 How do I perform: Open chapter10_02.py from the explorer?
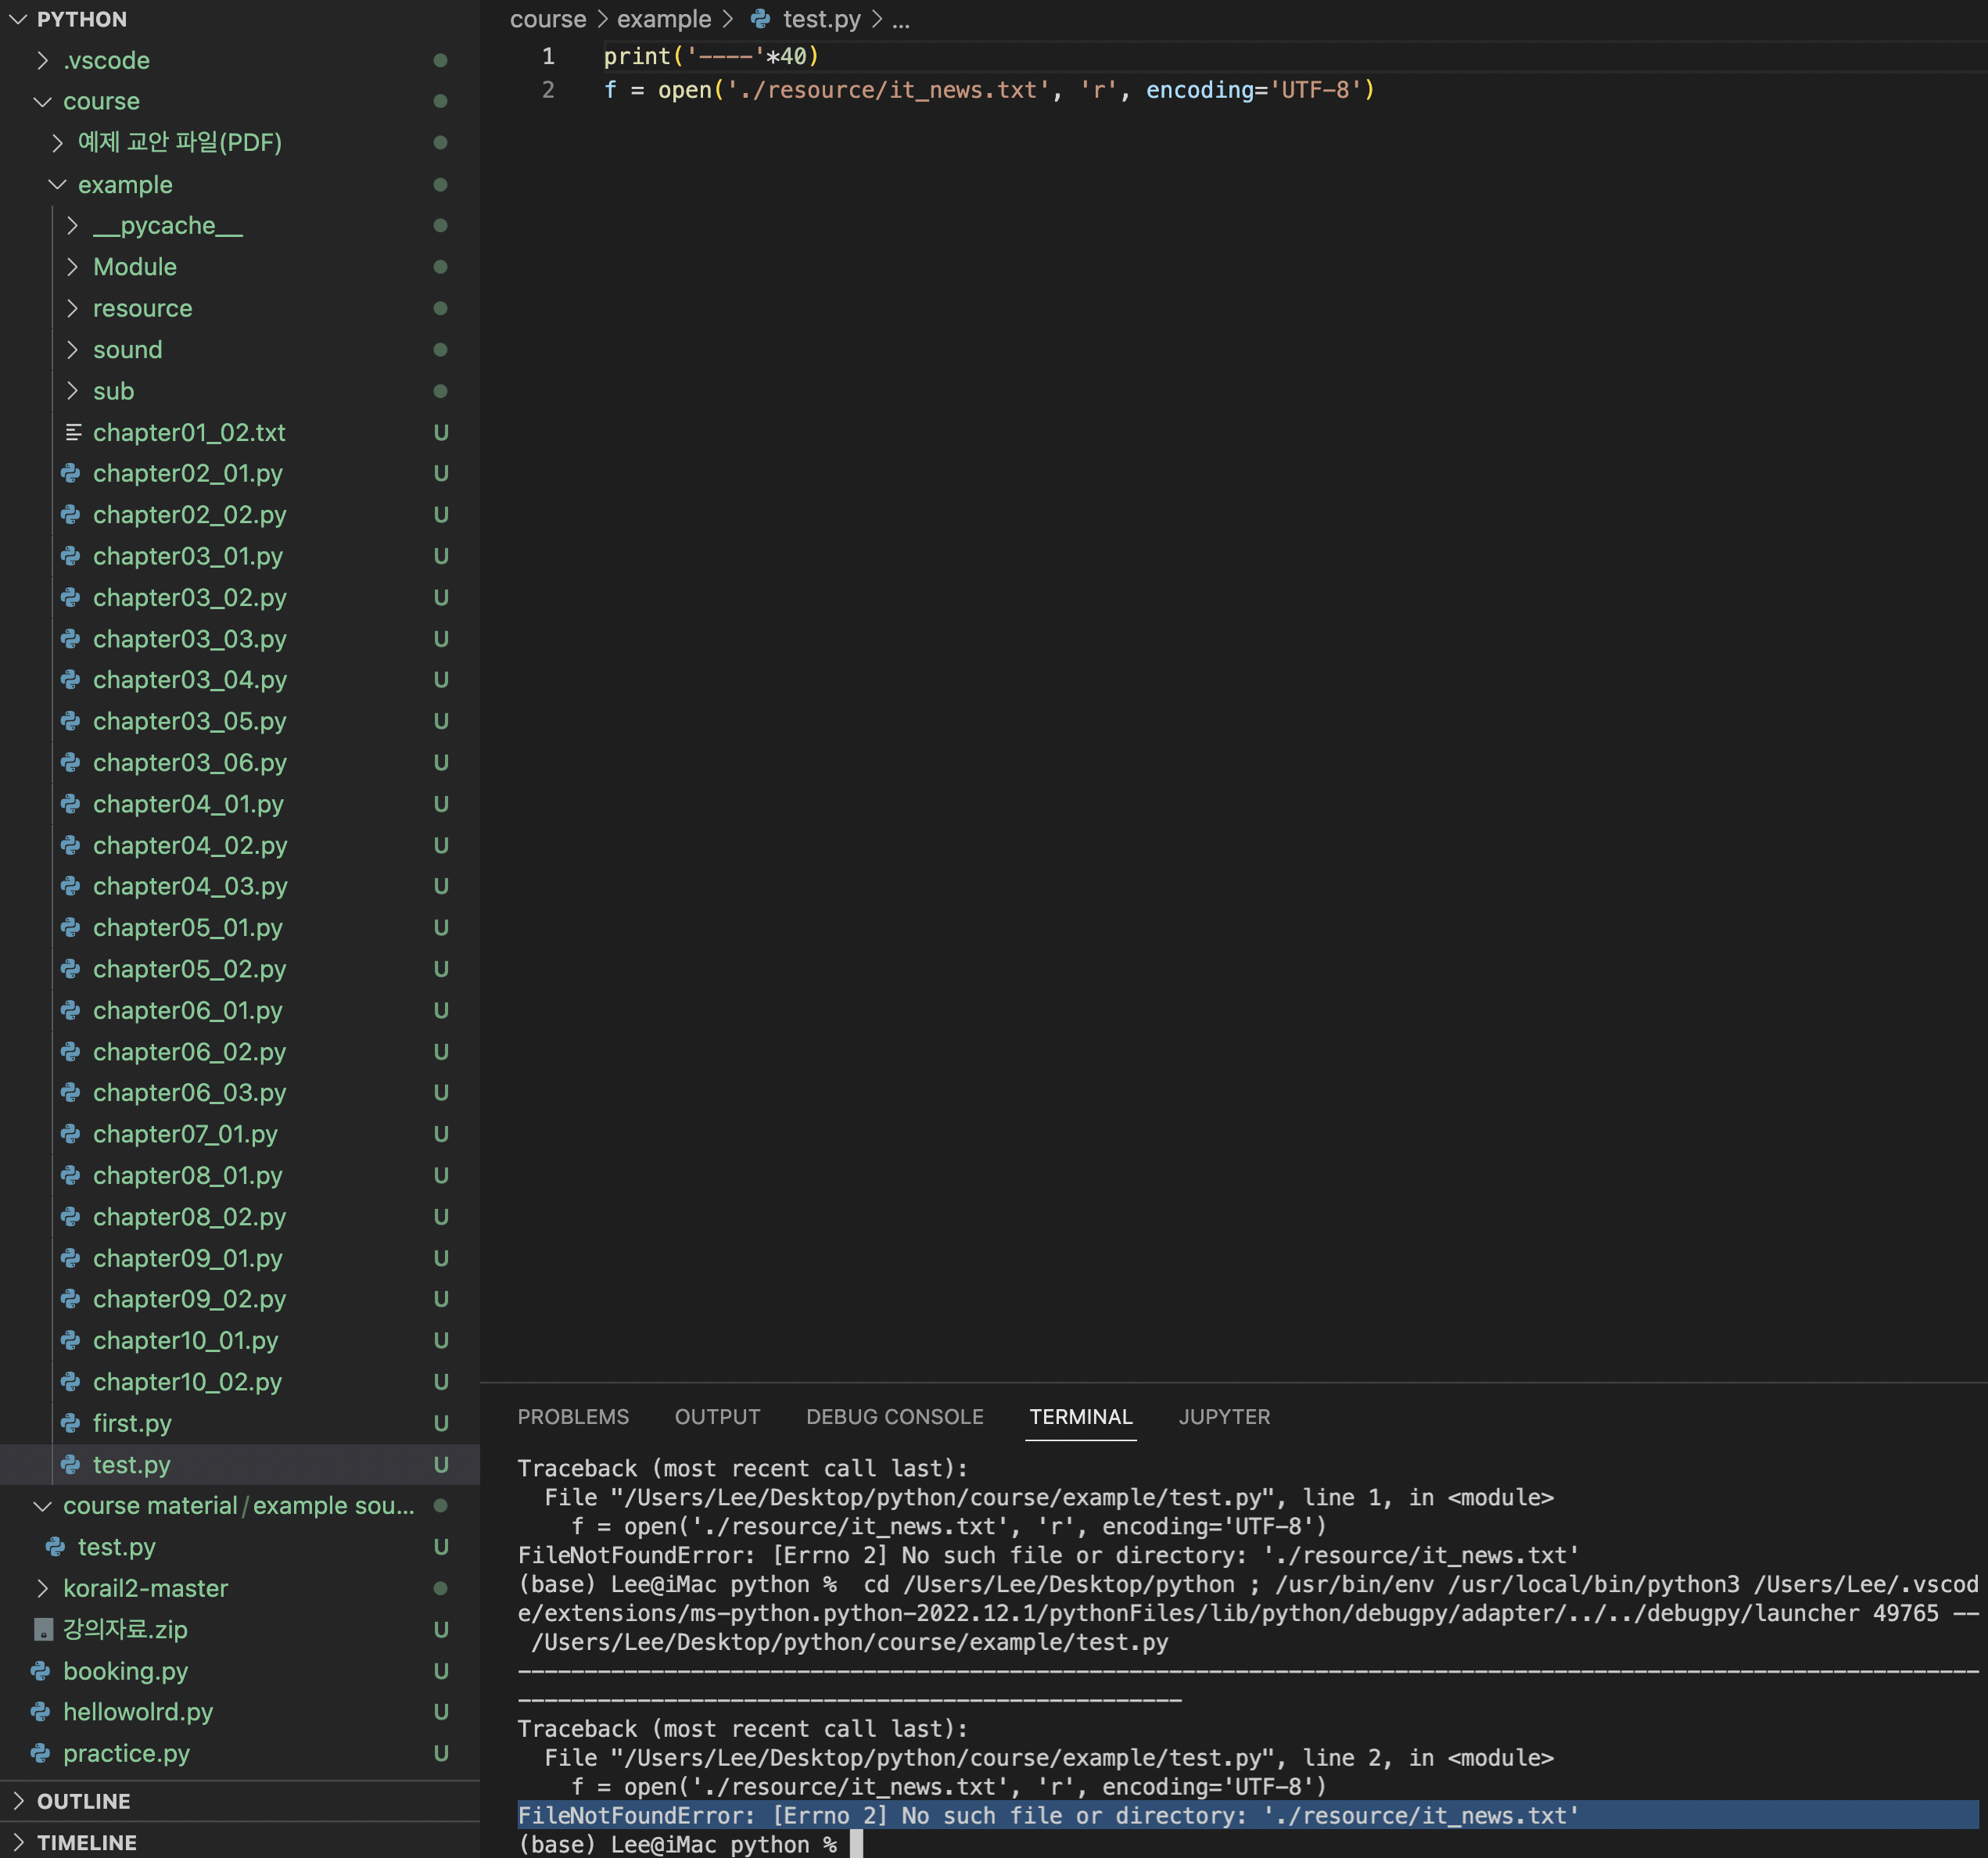[187, 1381]
